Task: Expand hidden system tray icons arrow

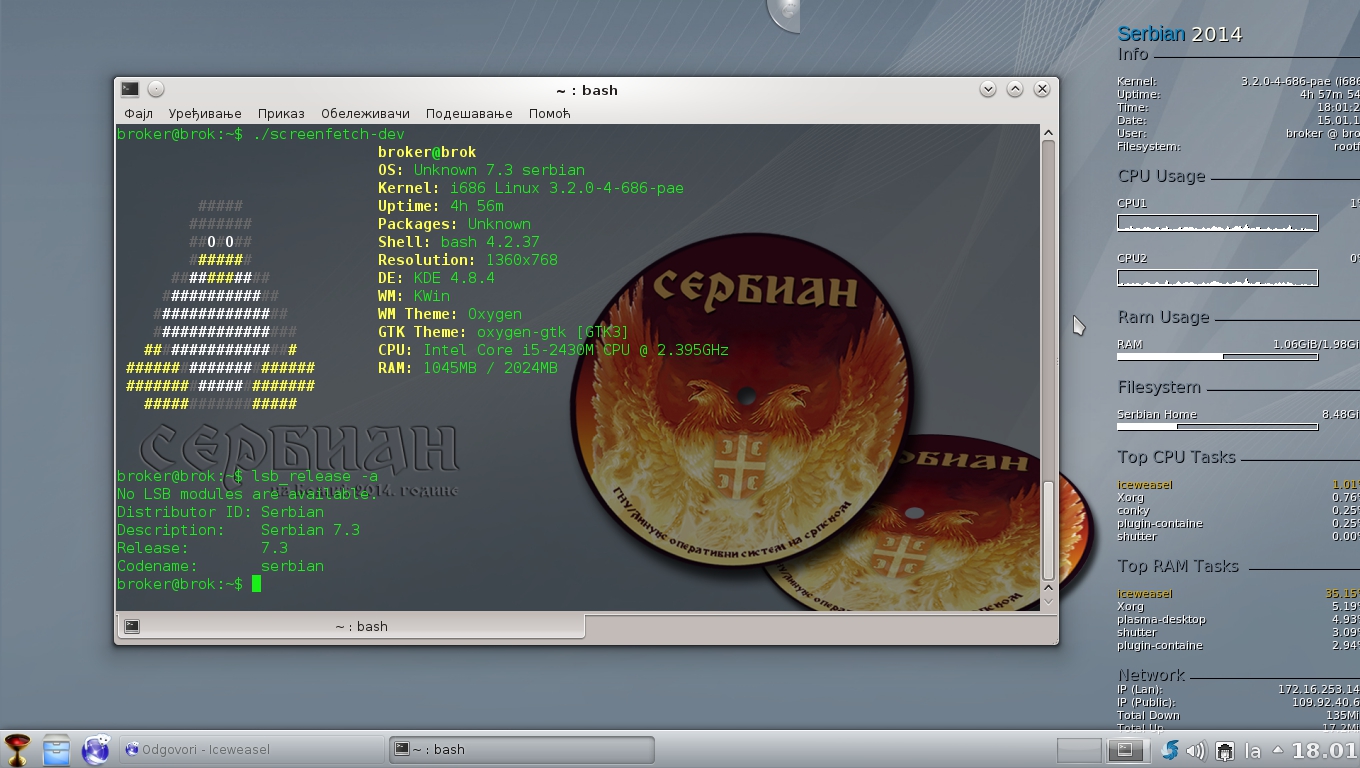Action: [1277, 749]
